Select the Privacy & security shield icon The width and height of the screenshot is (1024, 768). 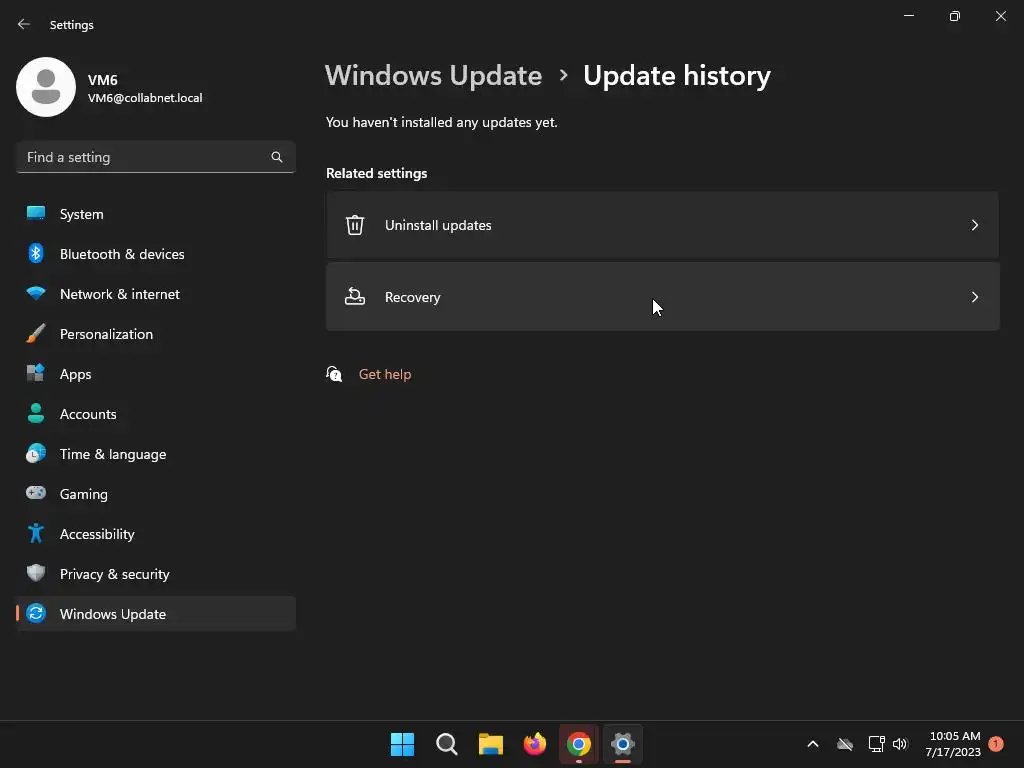coord(36,573)
